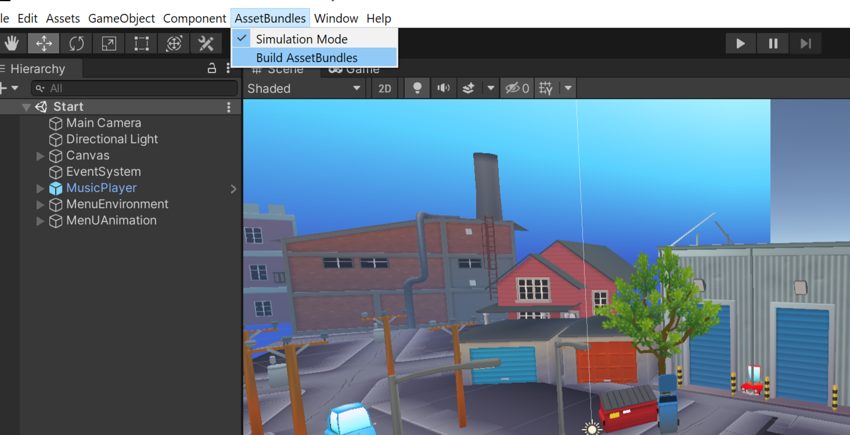Open the Component menu
Viewport: 850px width, 435px height.
click(194, 18)
